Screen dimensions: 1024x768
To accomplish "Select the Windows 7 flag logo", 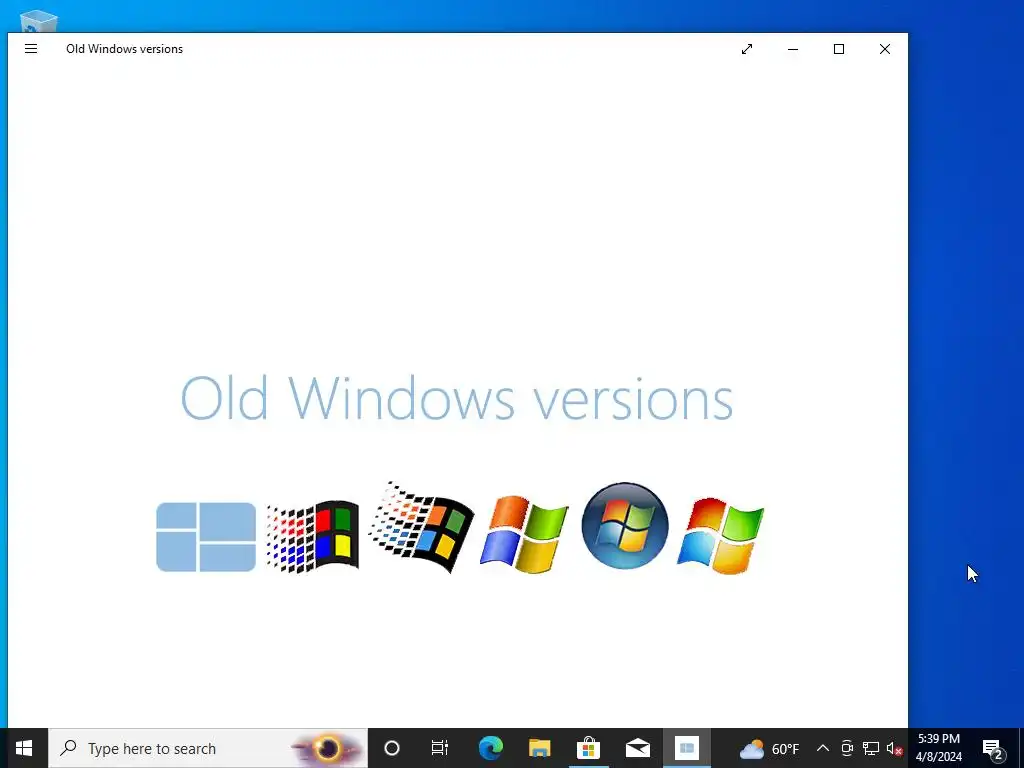I will (720, 536).
